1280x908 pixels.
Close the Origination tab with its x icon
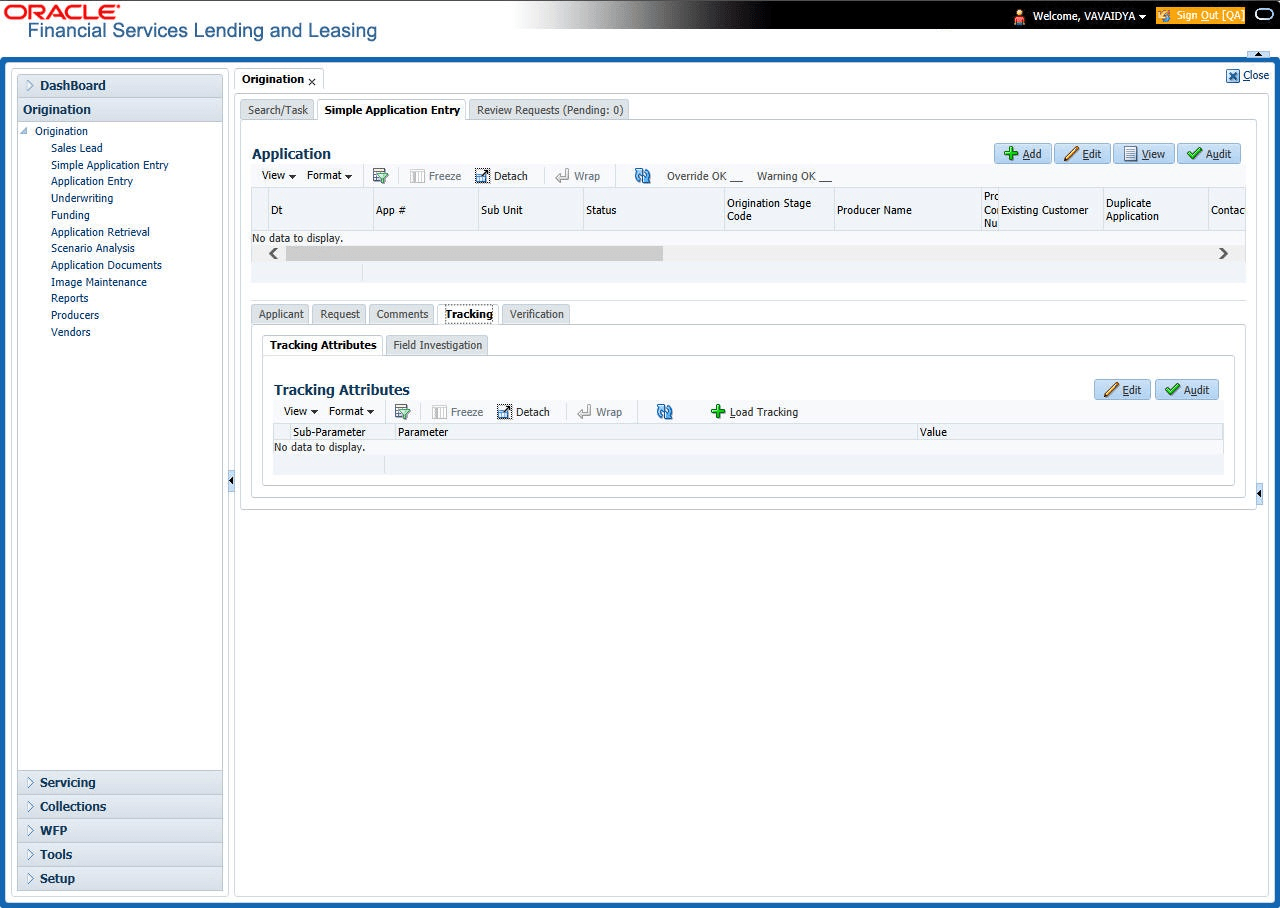(x=312, y=81)
